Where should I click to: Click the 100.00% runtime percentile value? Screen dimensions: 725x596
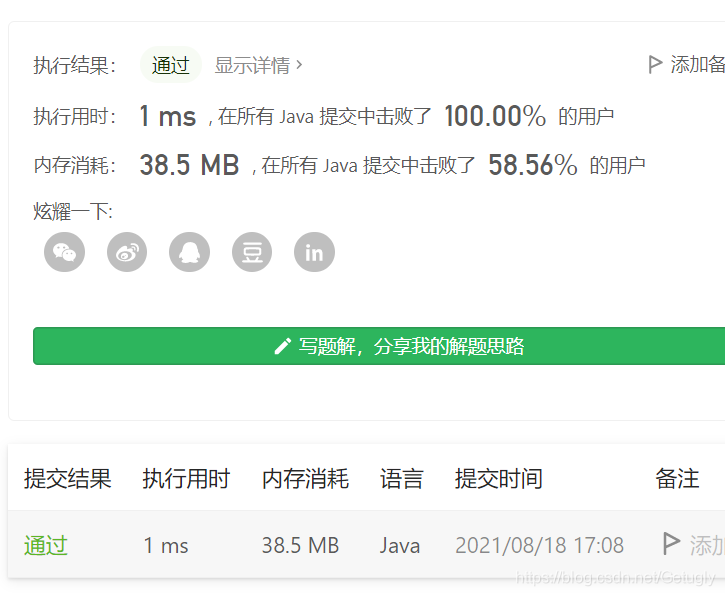coord(495,116)
